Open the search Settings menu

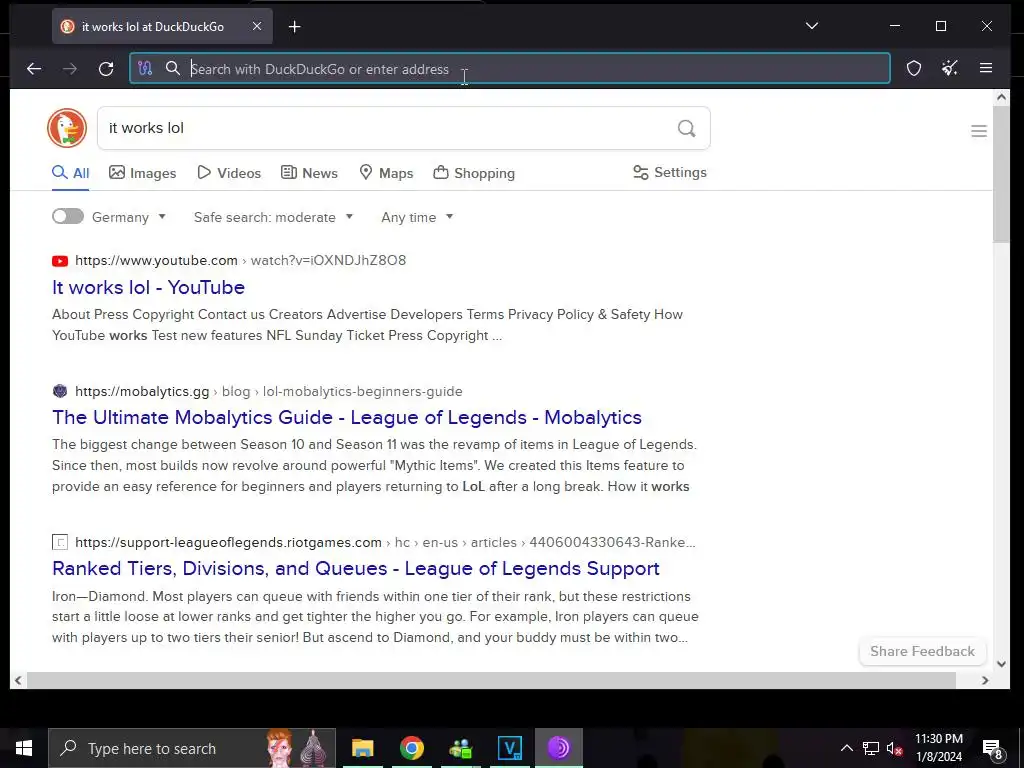tap(670, 172)
